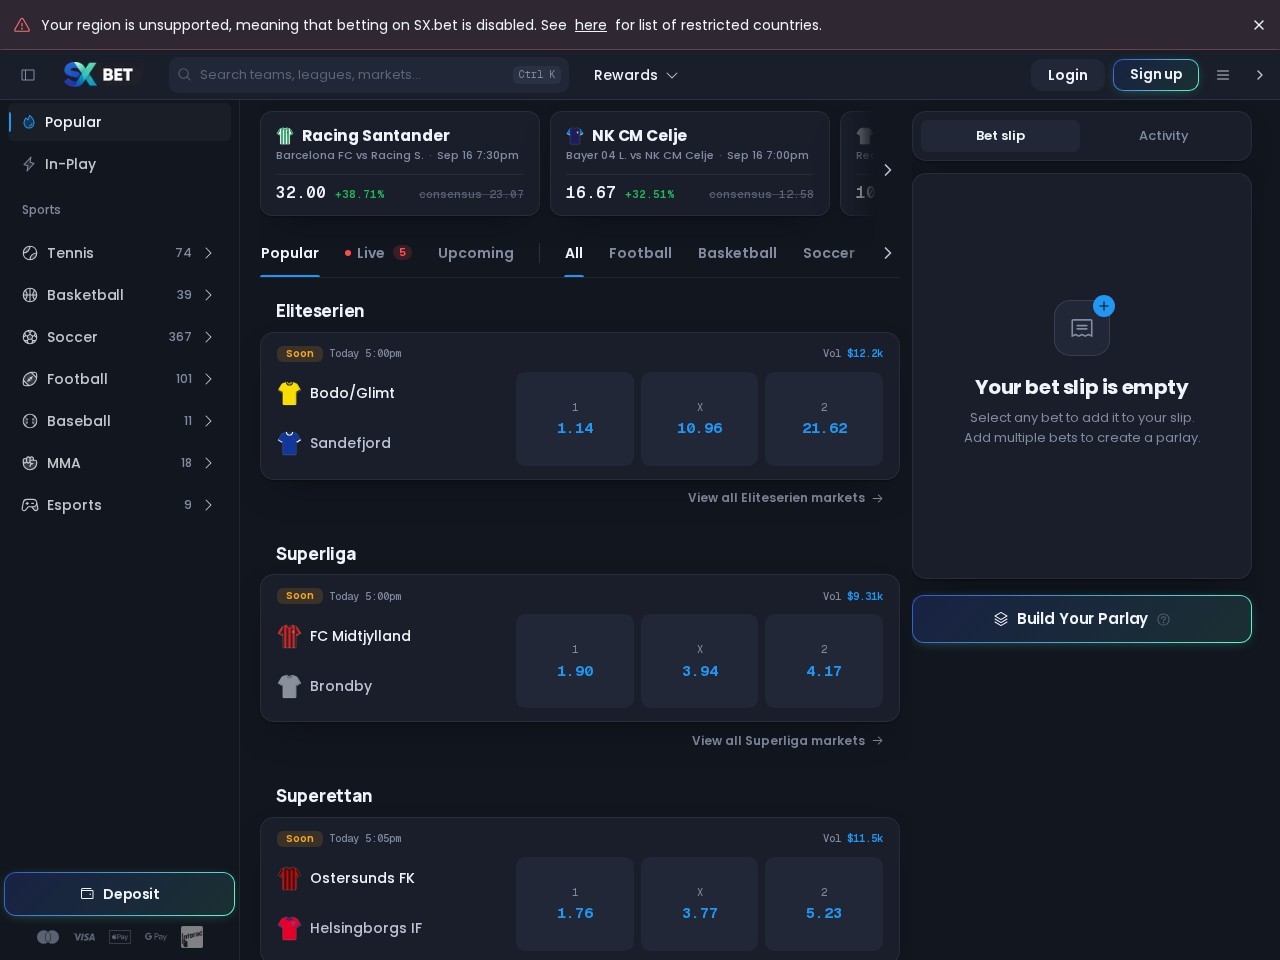
Task: Expand the Soccer sport chevron
Action: [208, 337]
